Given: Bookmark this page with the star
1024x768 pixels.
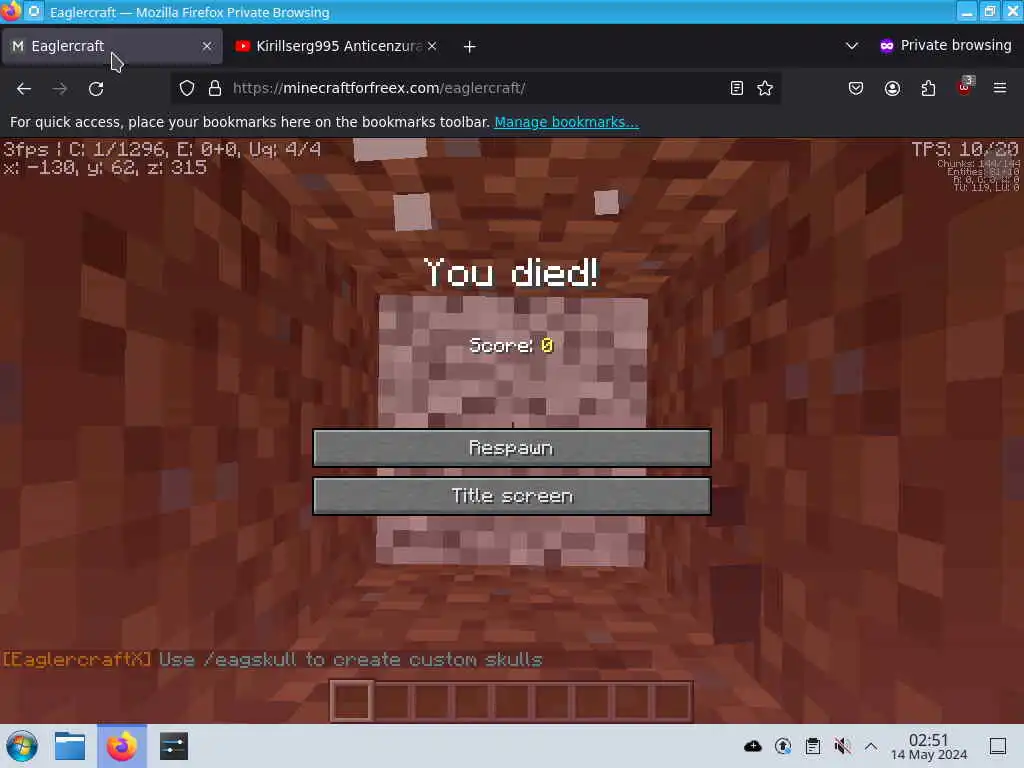Looking at the screenshot, I should pyautogui.click(x=765, y=88).
